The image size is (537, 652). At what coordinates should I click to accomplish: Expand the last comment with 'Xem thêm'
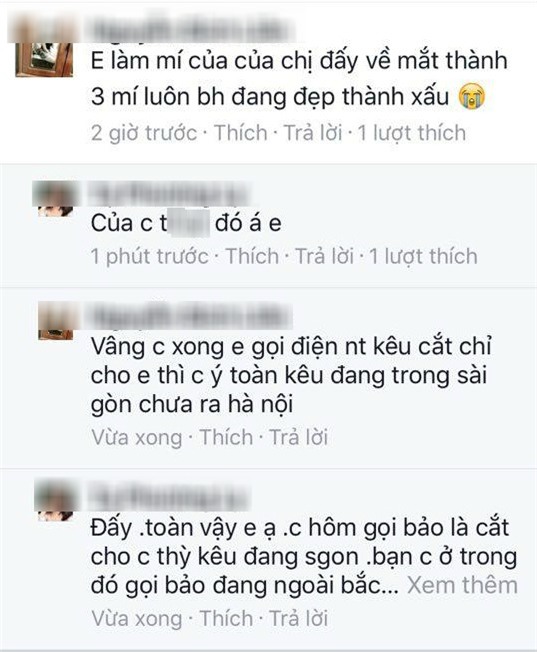tap(462, 585)
